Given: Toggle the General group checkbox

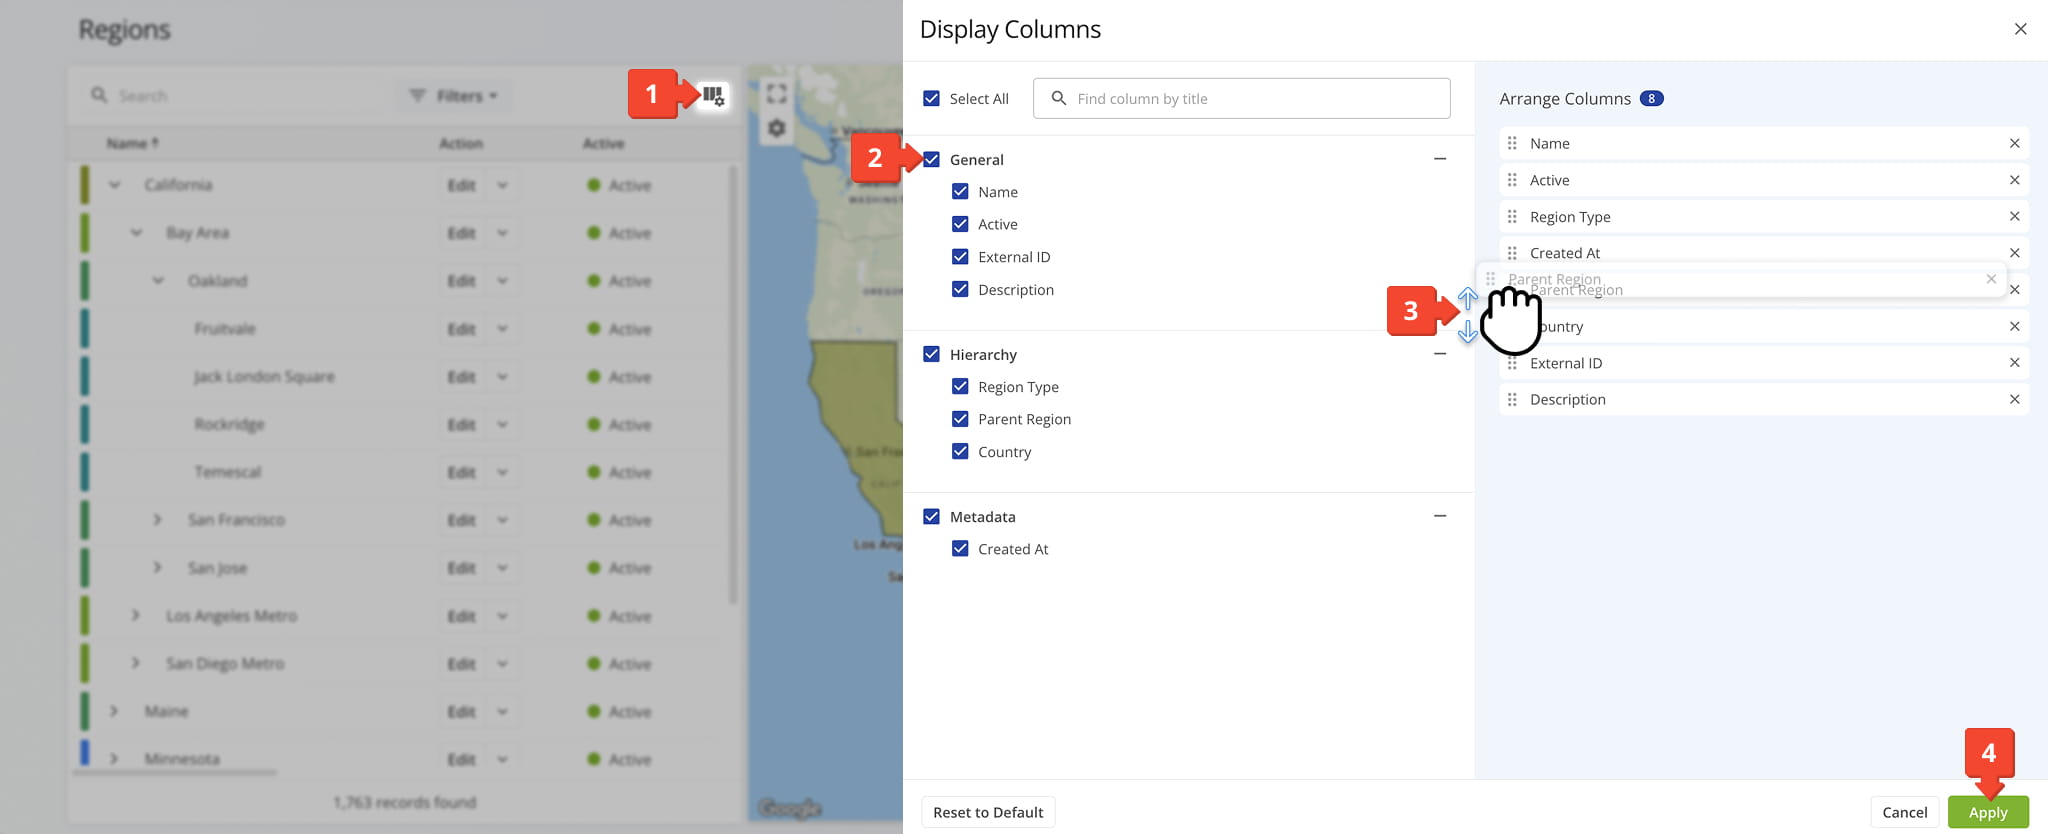Looking at the screenshot, I should pos(931,159).
